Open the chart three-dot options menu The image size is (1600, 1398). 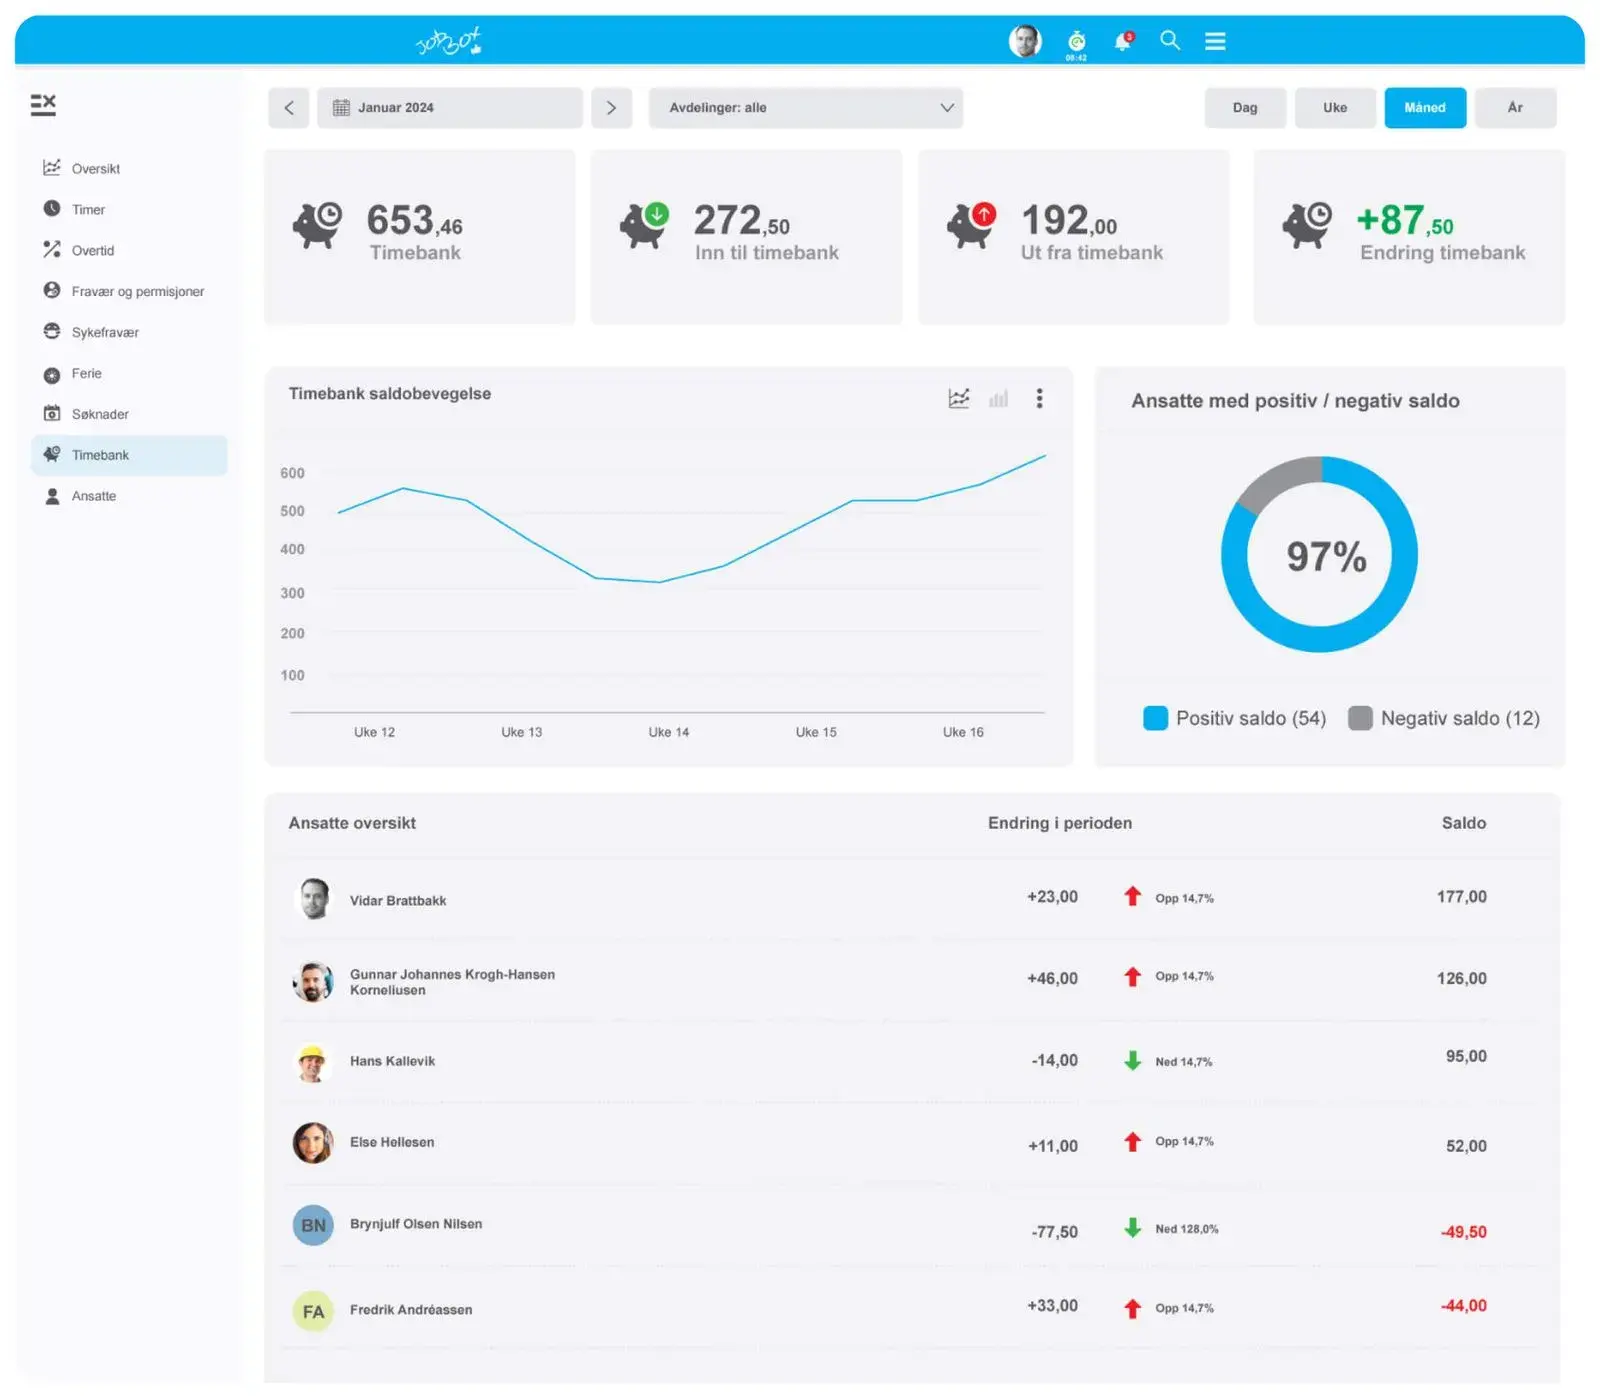point(1039,399)
